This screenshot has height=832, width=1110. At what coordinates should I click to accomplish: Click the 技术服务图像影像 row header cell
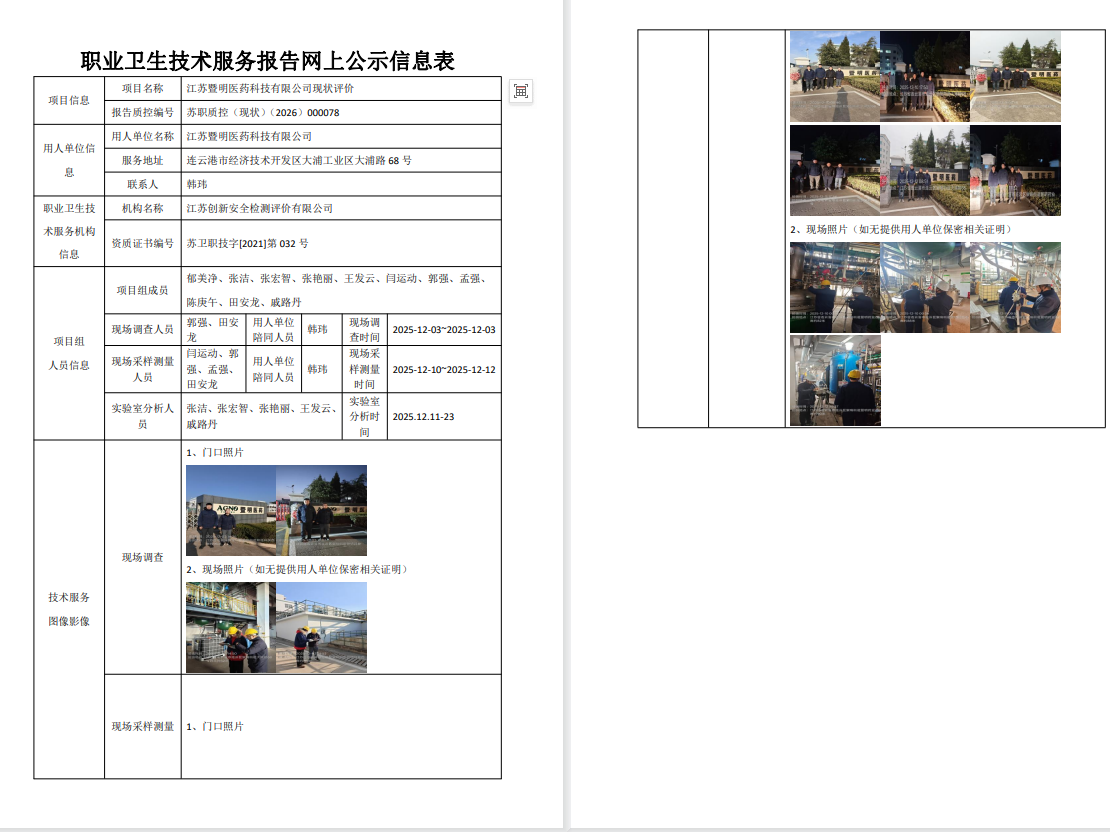pos(69,609)
